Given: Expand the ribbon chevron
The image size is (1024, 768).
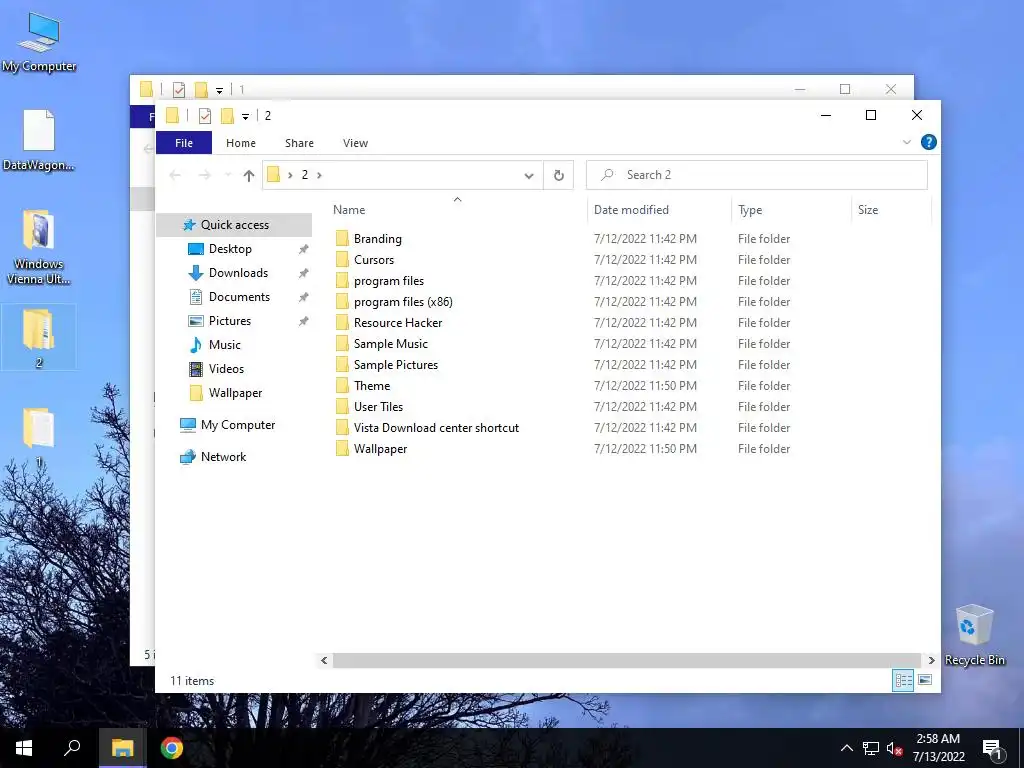Looking at the screenshot, I should click(x=906, y=142).
